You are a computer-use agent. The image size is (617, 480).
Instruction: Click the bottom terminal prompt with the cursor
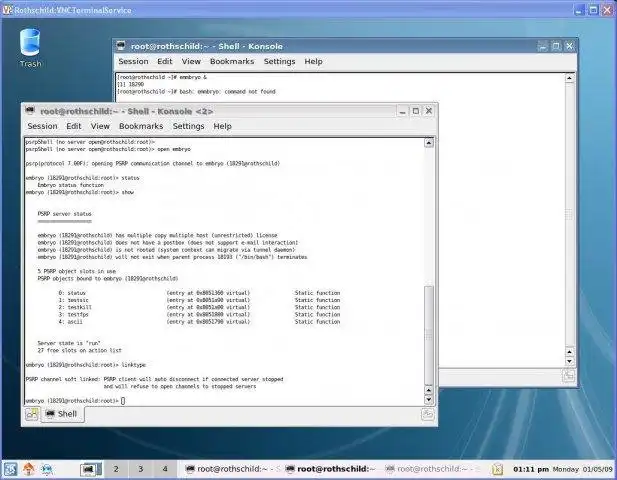(75, 401)
